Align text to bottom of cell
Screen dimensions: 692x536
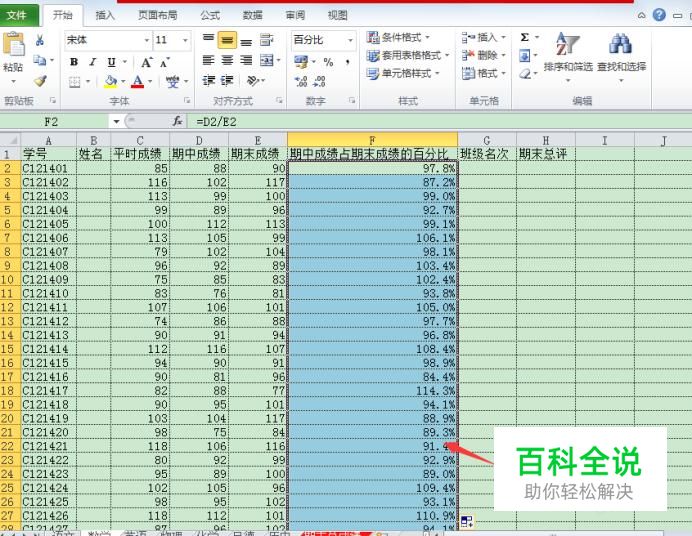246,40
